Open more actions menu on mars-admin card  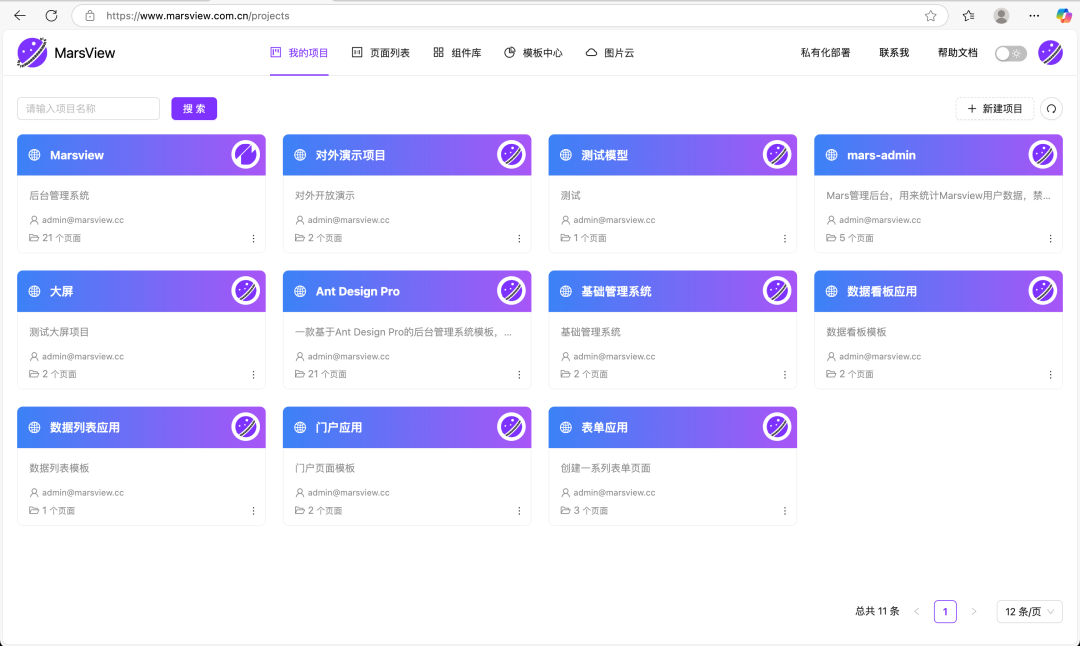[x=1050, y=239]
